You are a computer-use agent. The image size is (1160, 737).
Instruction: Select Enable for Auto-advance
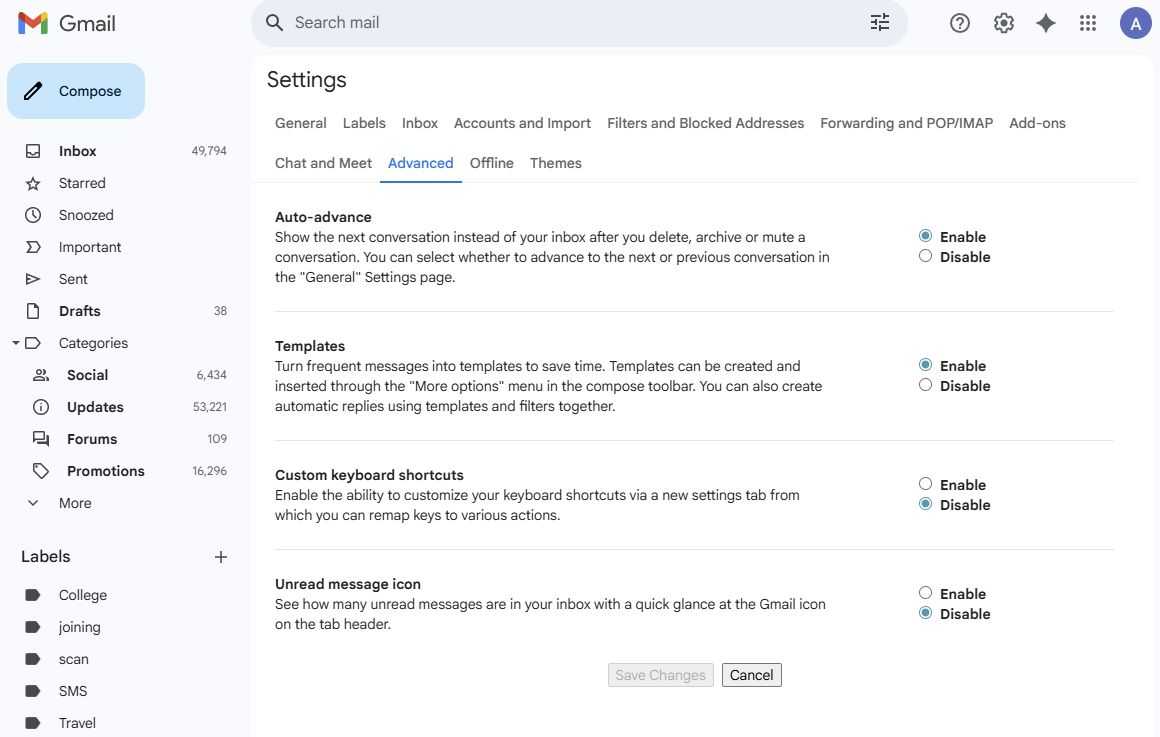(x=925, y=236)
